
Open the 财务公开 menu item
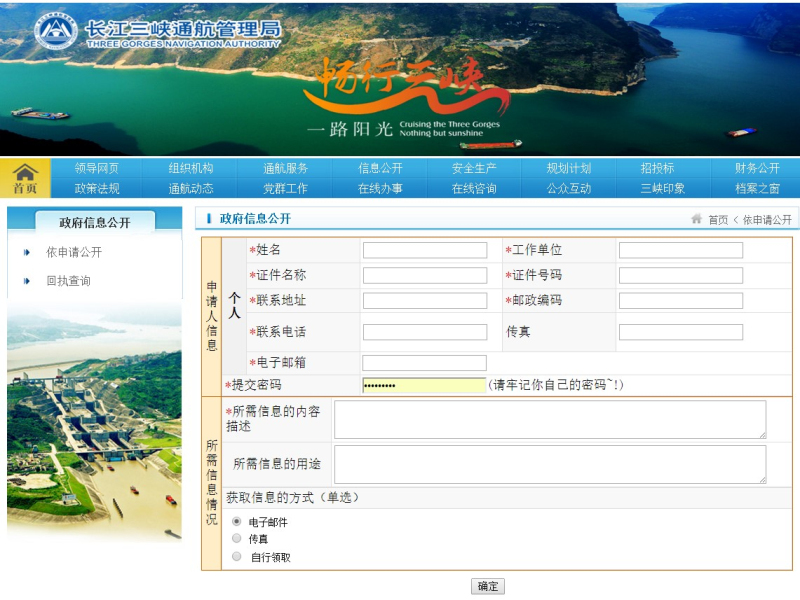[x=757, y=168]
